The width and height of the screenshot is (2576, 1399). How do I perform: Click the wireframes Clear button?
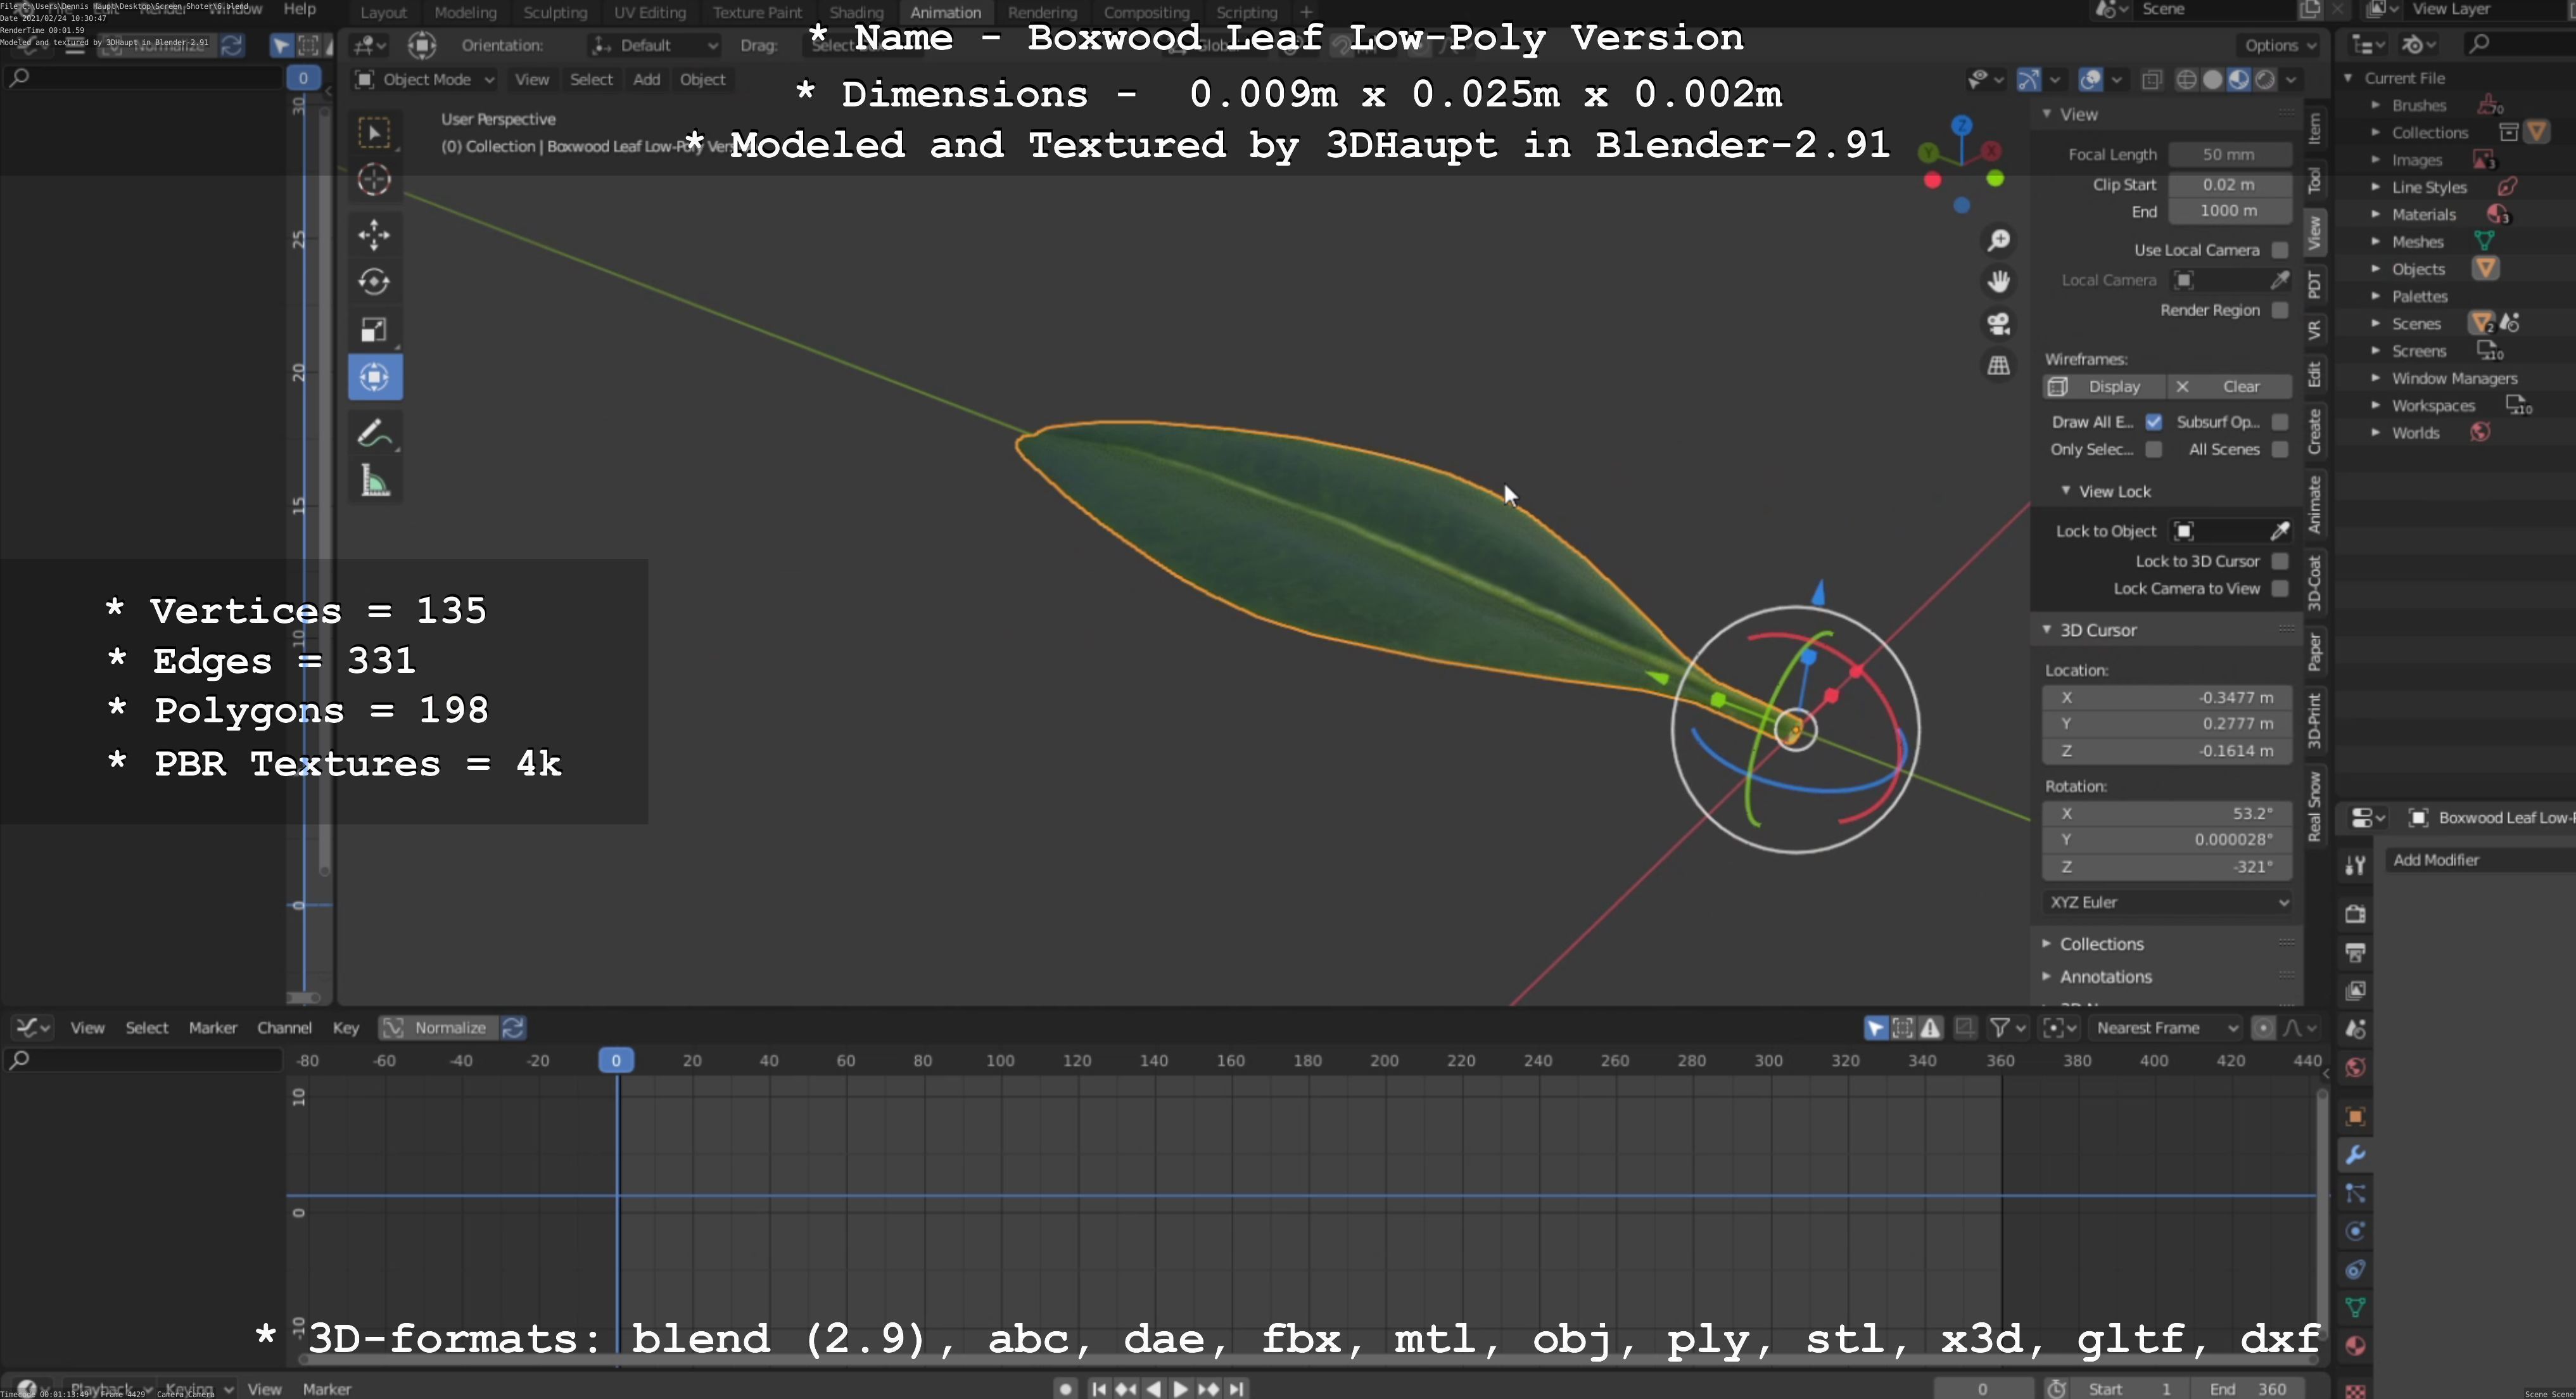[x=2230, y=386]
